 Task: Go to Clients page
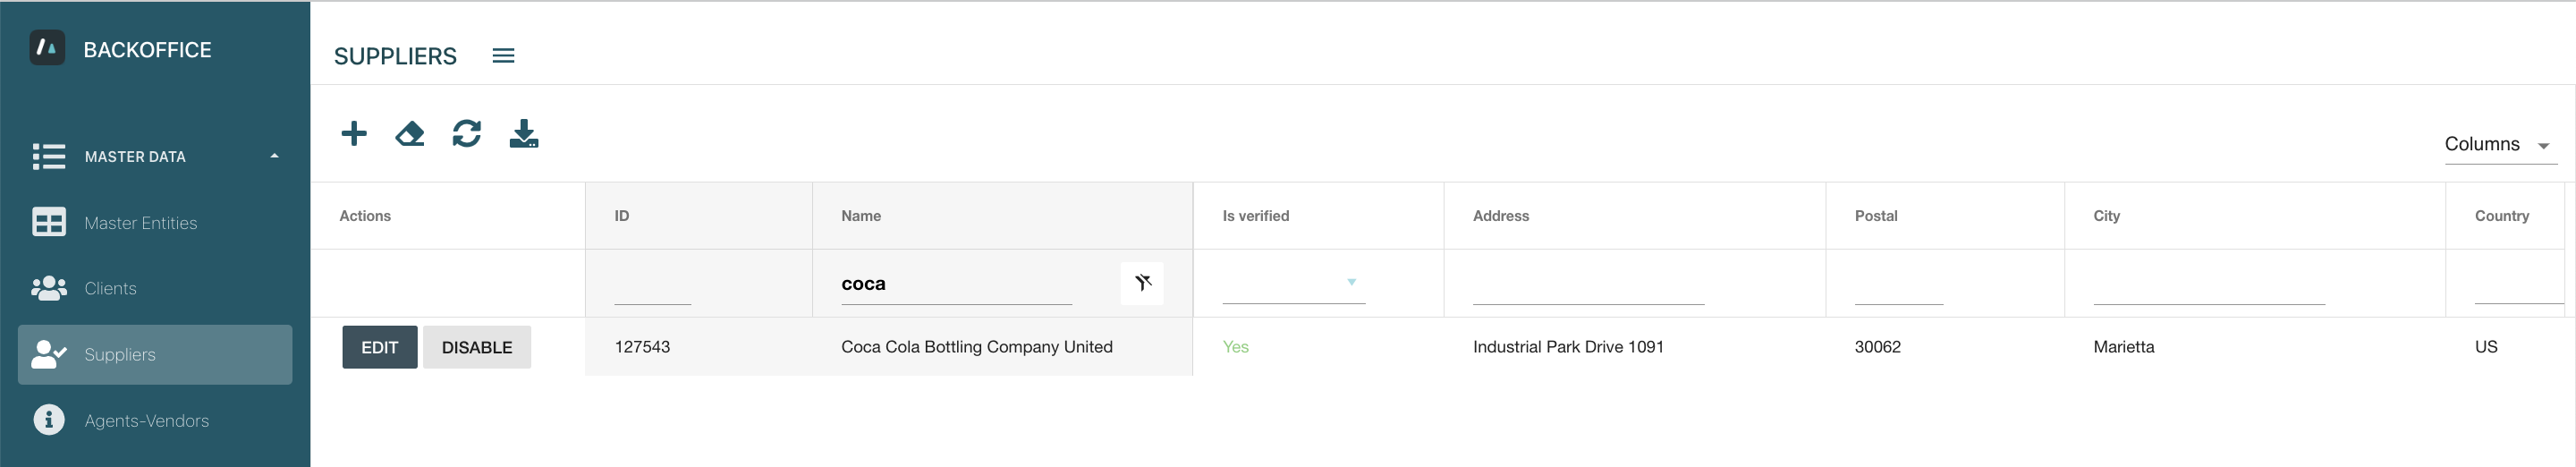coord(110,289)
